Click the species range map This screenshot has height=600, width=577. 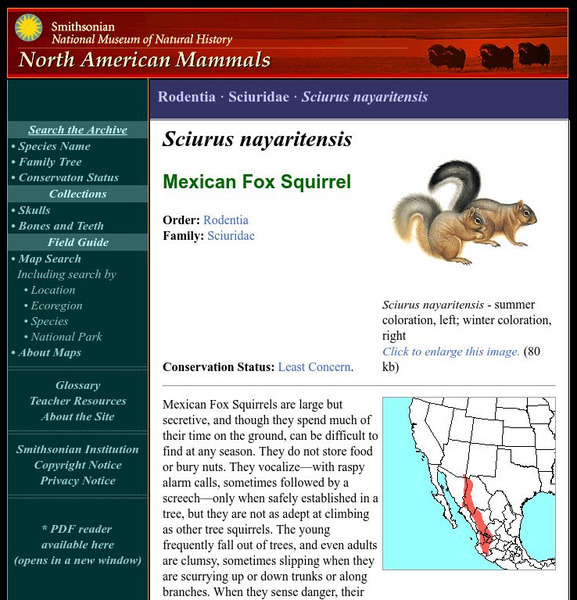click(x=469, y=484)
